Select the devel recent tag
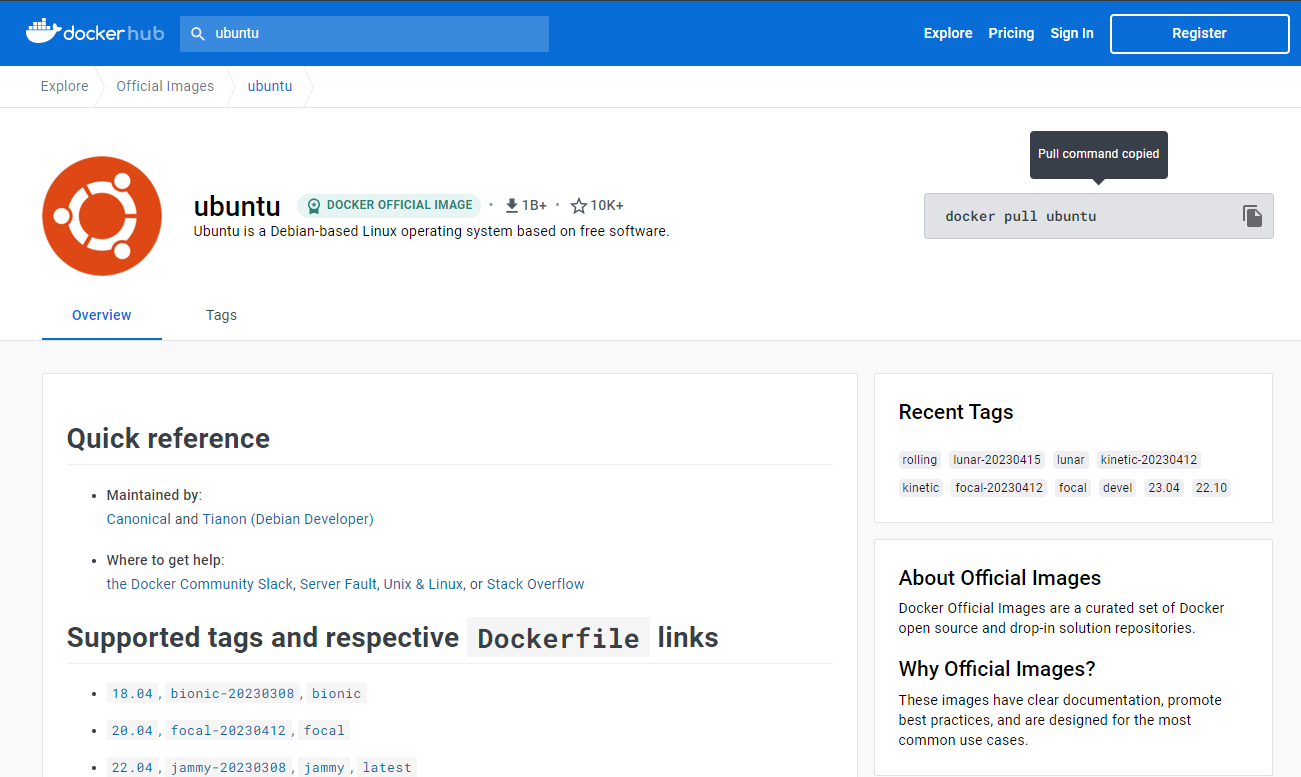 pyautogui.click(x=1118, y=488)
